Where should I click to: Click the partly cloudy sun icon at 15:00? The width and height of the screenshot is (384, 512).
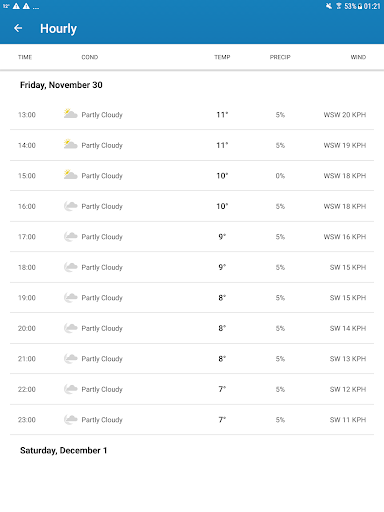tap(70, 175)
